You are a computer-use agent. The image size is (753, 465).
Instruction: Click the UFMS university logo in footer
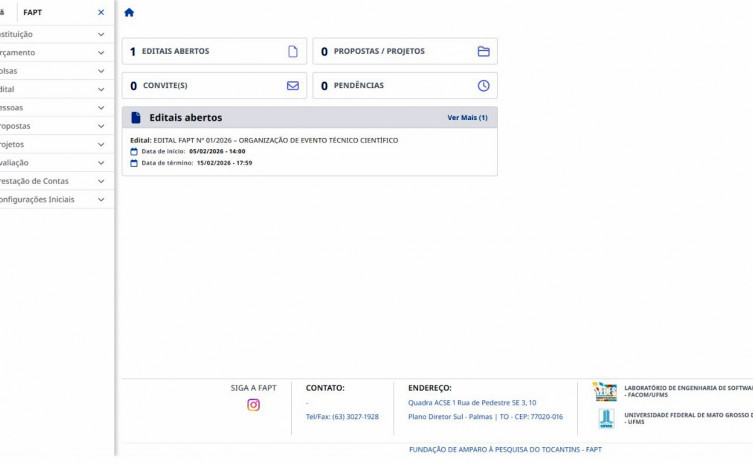(605, 418)
